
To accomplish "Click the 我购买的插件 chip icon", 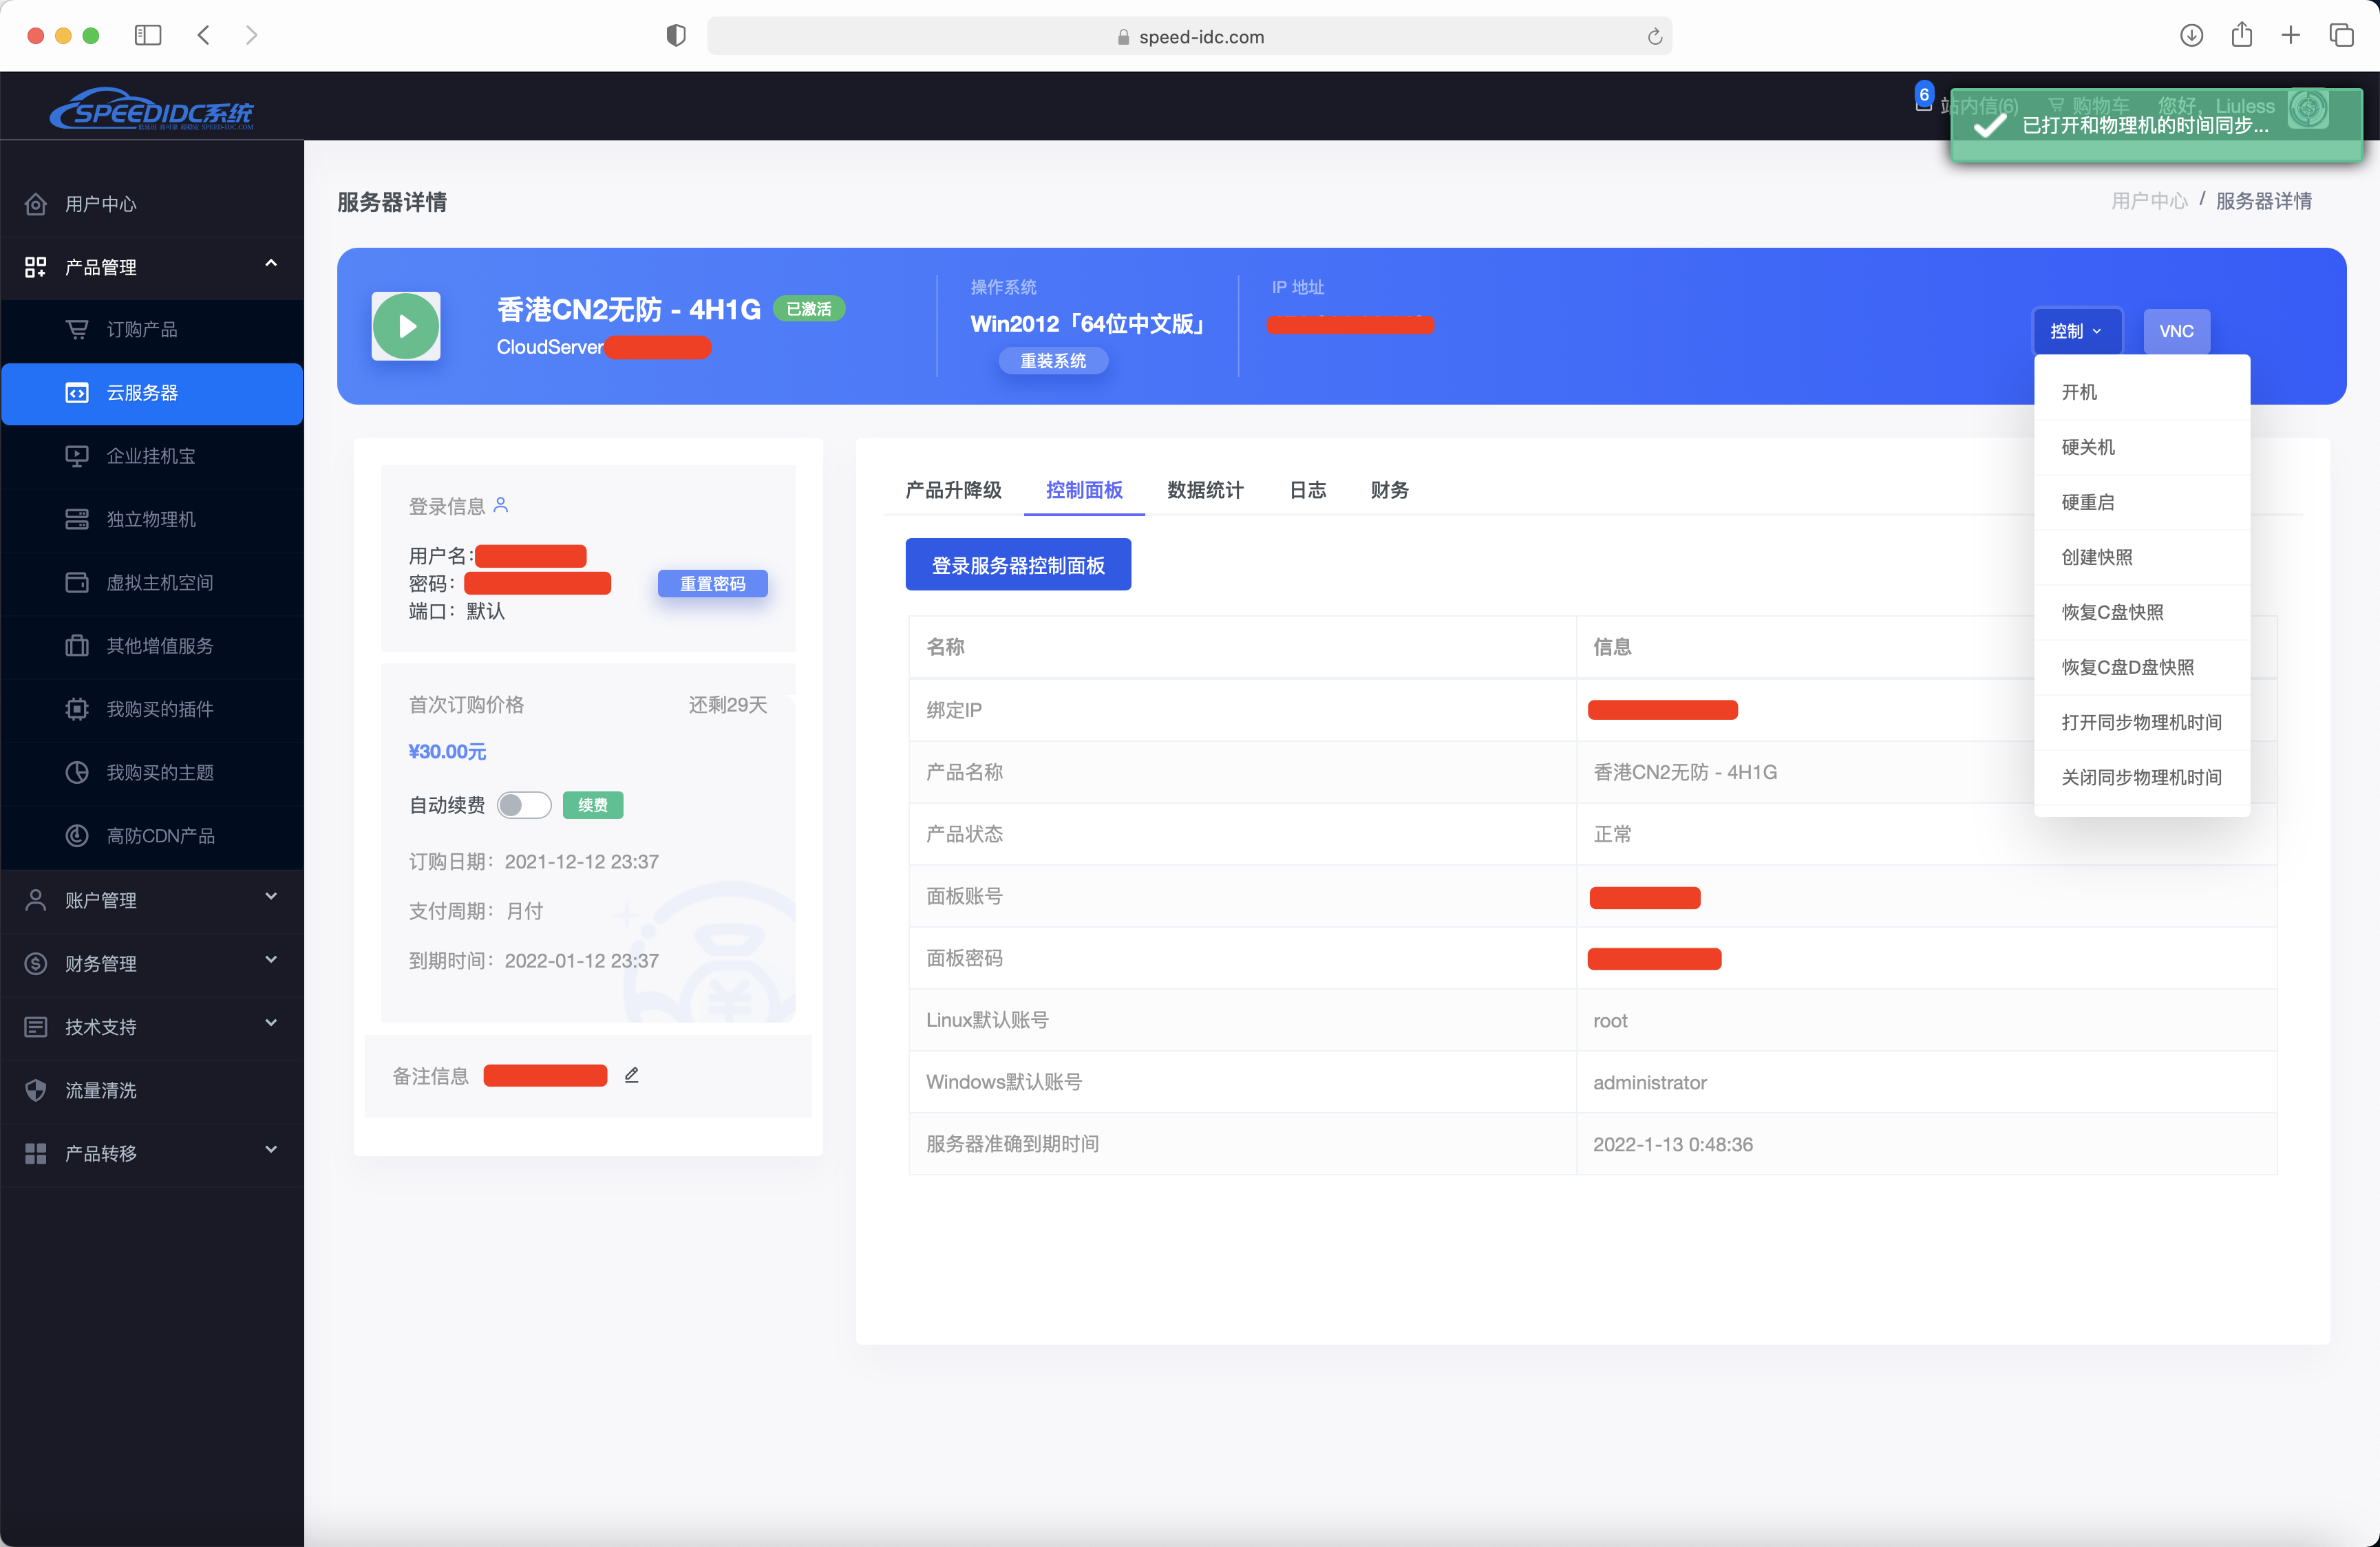I will 77,709.
